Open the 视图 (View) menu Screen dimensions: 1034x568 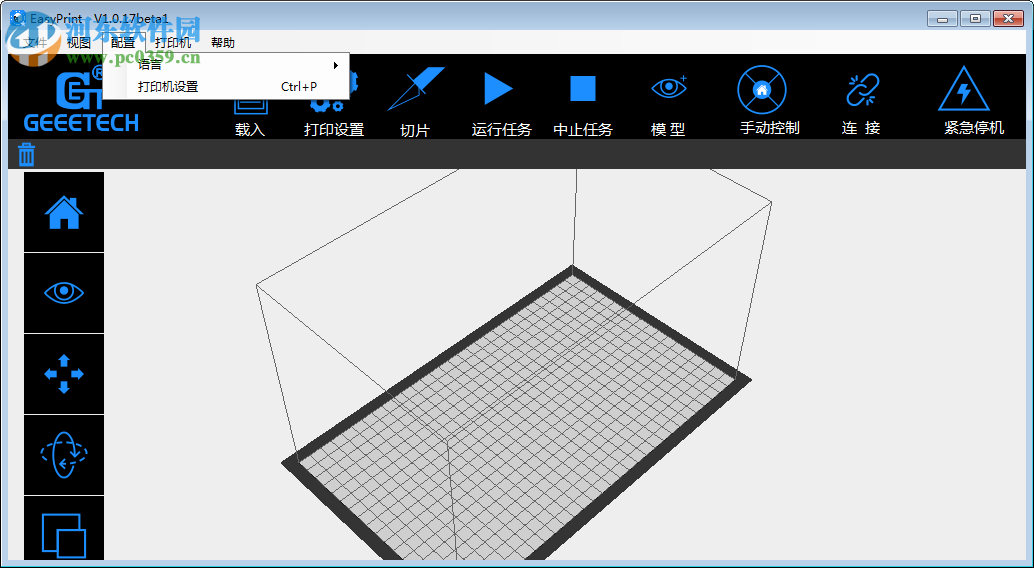[x=78, y=43]
